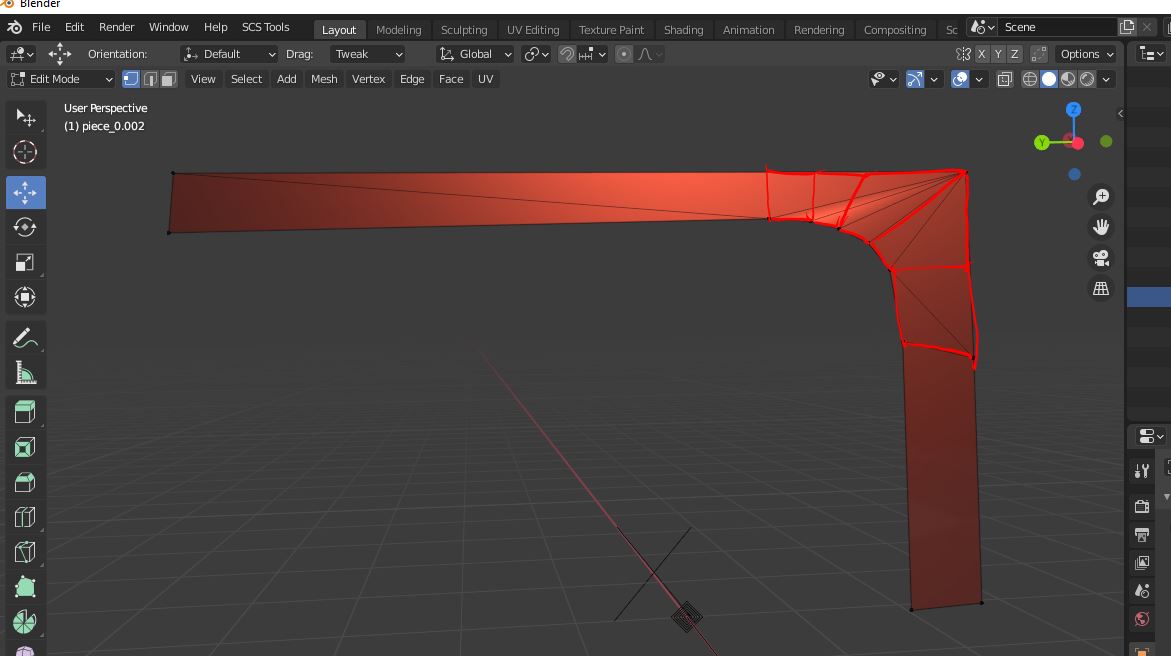The height and width of the screenshot is (656, 1171).
Task: Select the Loop Cut tool
Action: [25, 517]
